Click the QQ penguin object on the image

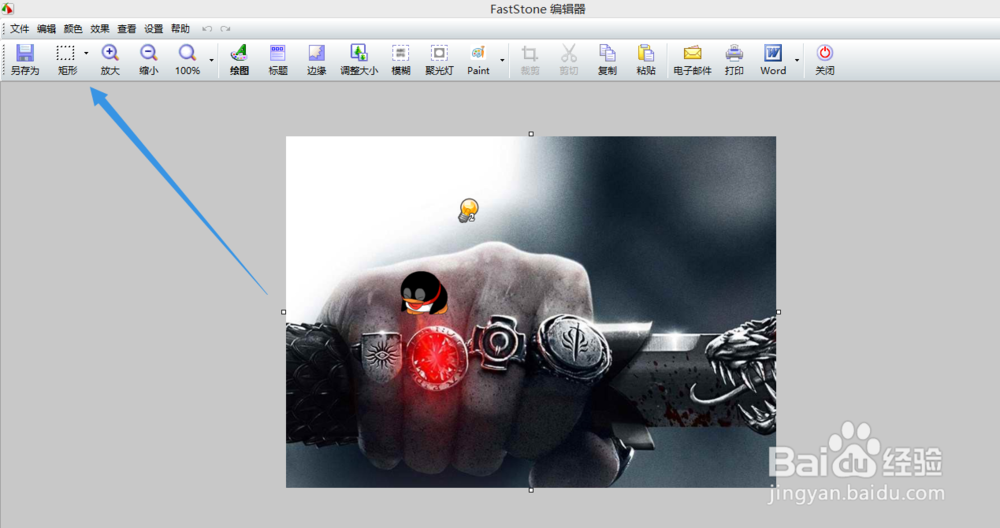[423, 293]
